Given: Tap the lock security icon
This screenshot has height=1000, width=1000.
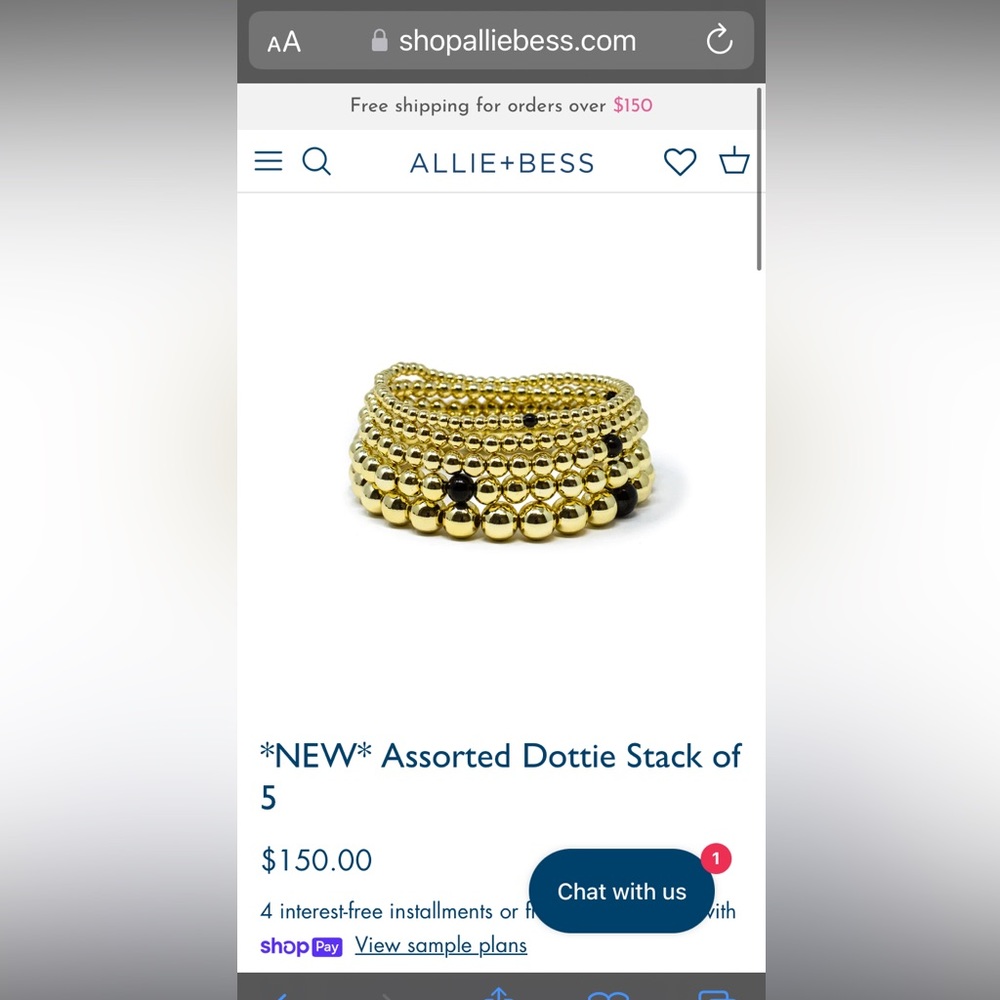Looking at the screenshot, I should coord(379,41).
